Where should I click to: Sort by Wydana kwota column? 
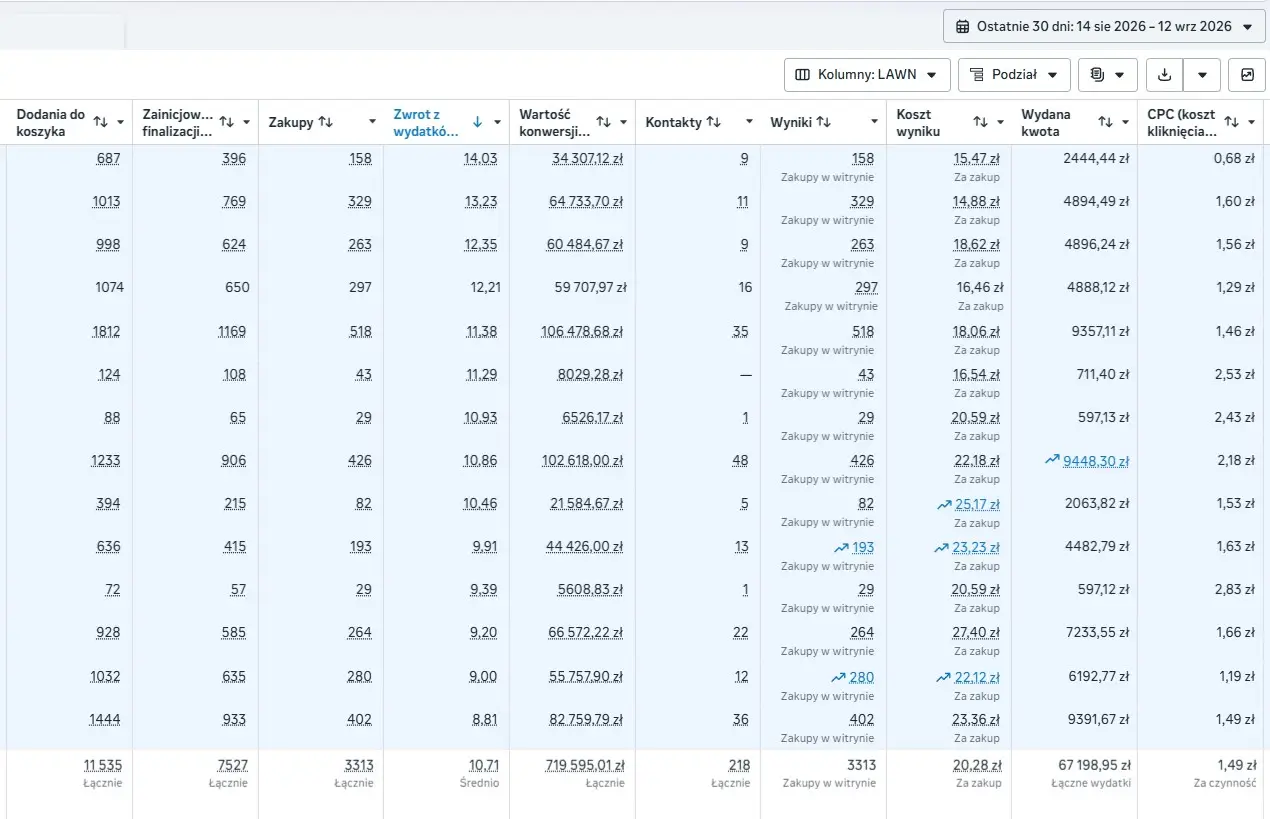(x=1105, y=122)
